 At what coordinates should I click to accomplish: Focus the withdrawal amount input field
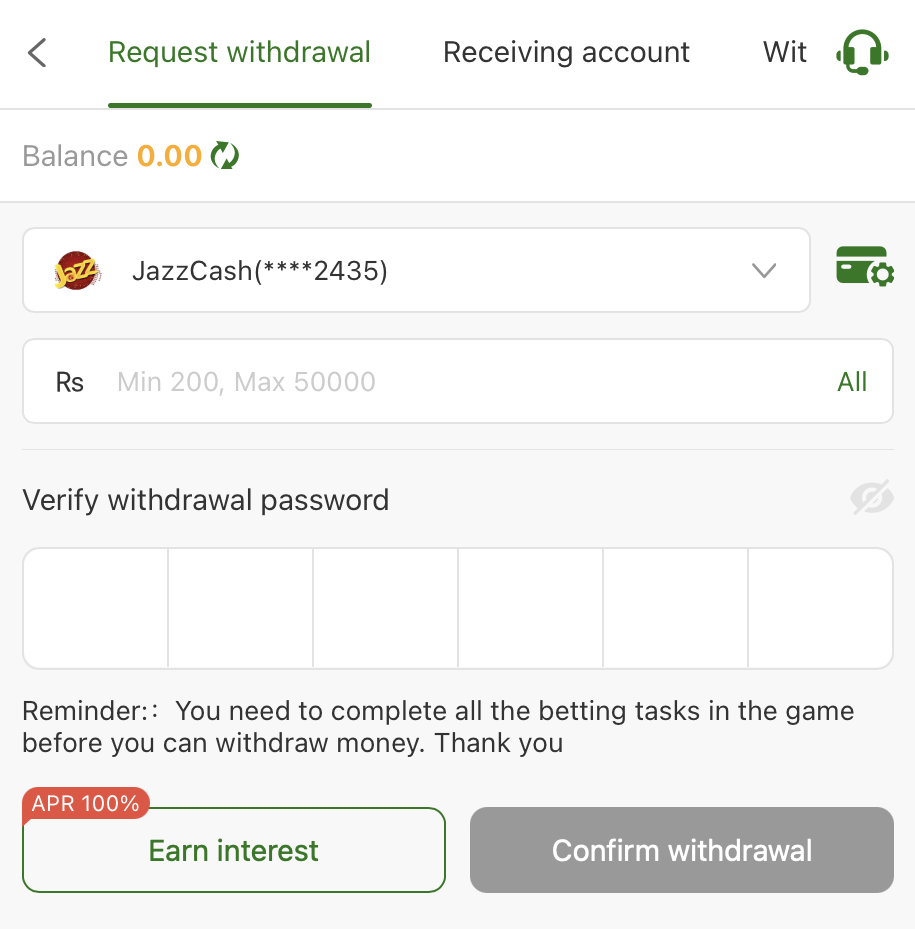click(460, 382)
